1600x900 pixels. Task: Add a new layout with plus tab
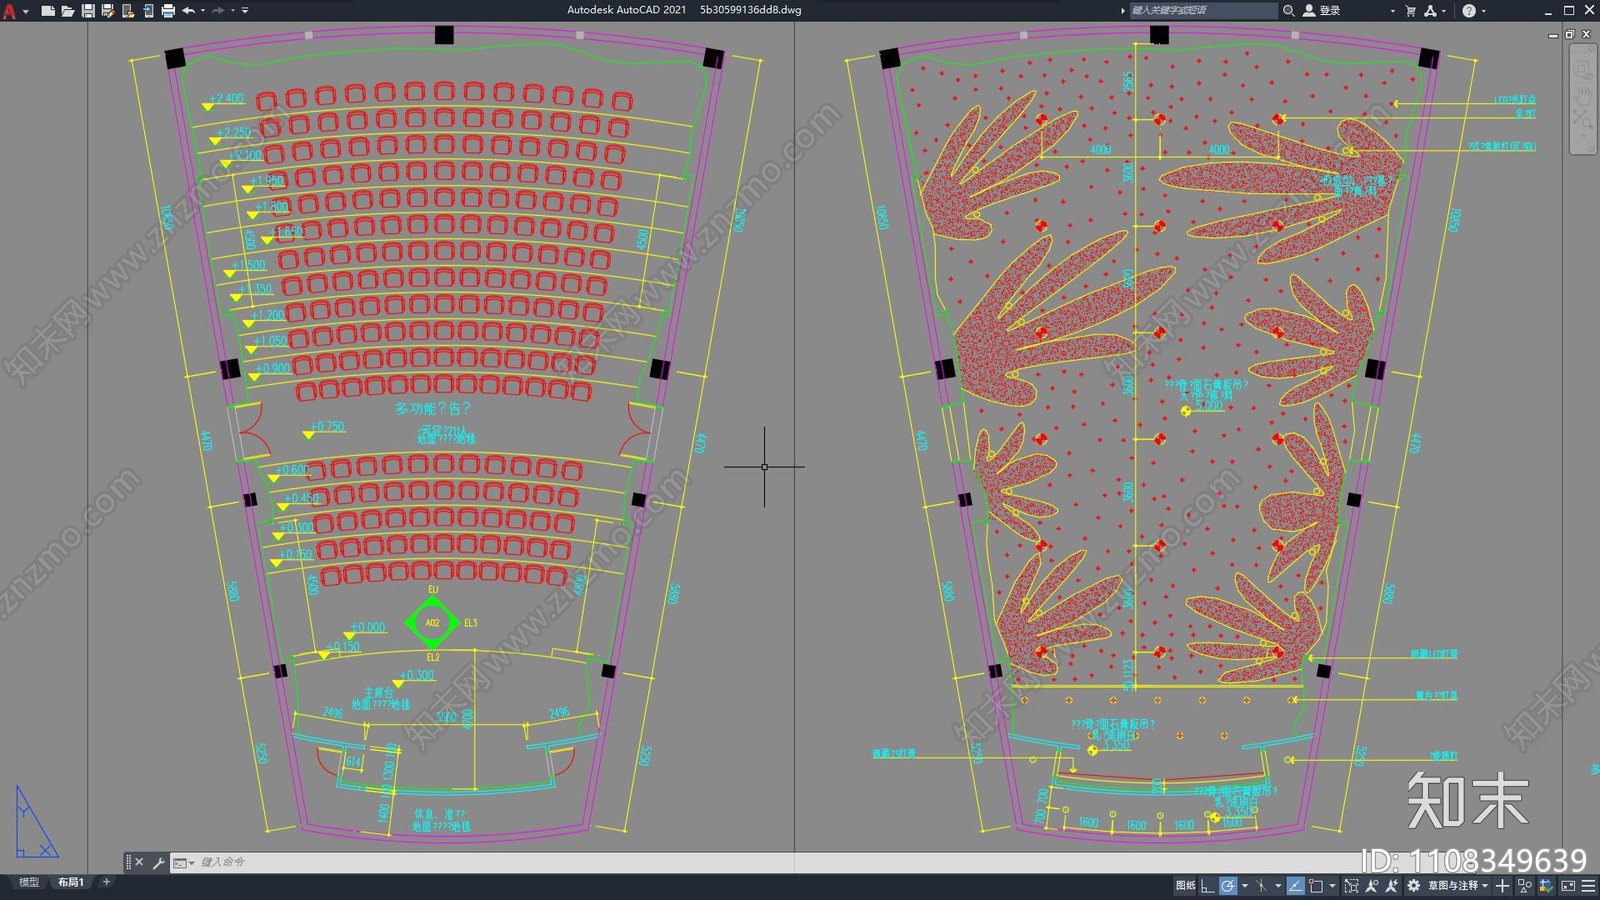click(x=106, y=882)
